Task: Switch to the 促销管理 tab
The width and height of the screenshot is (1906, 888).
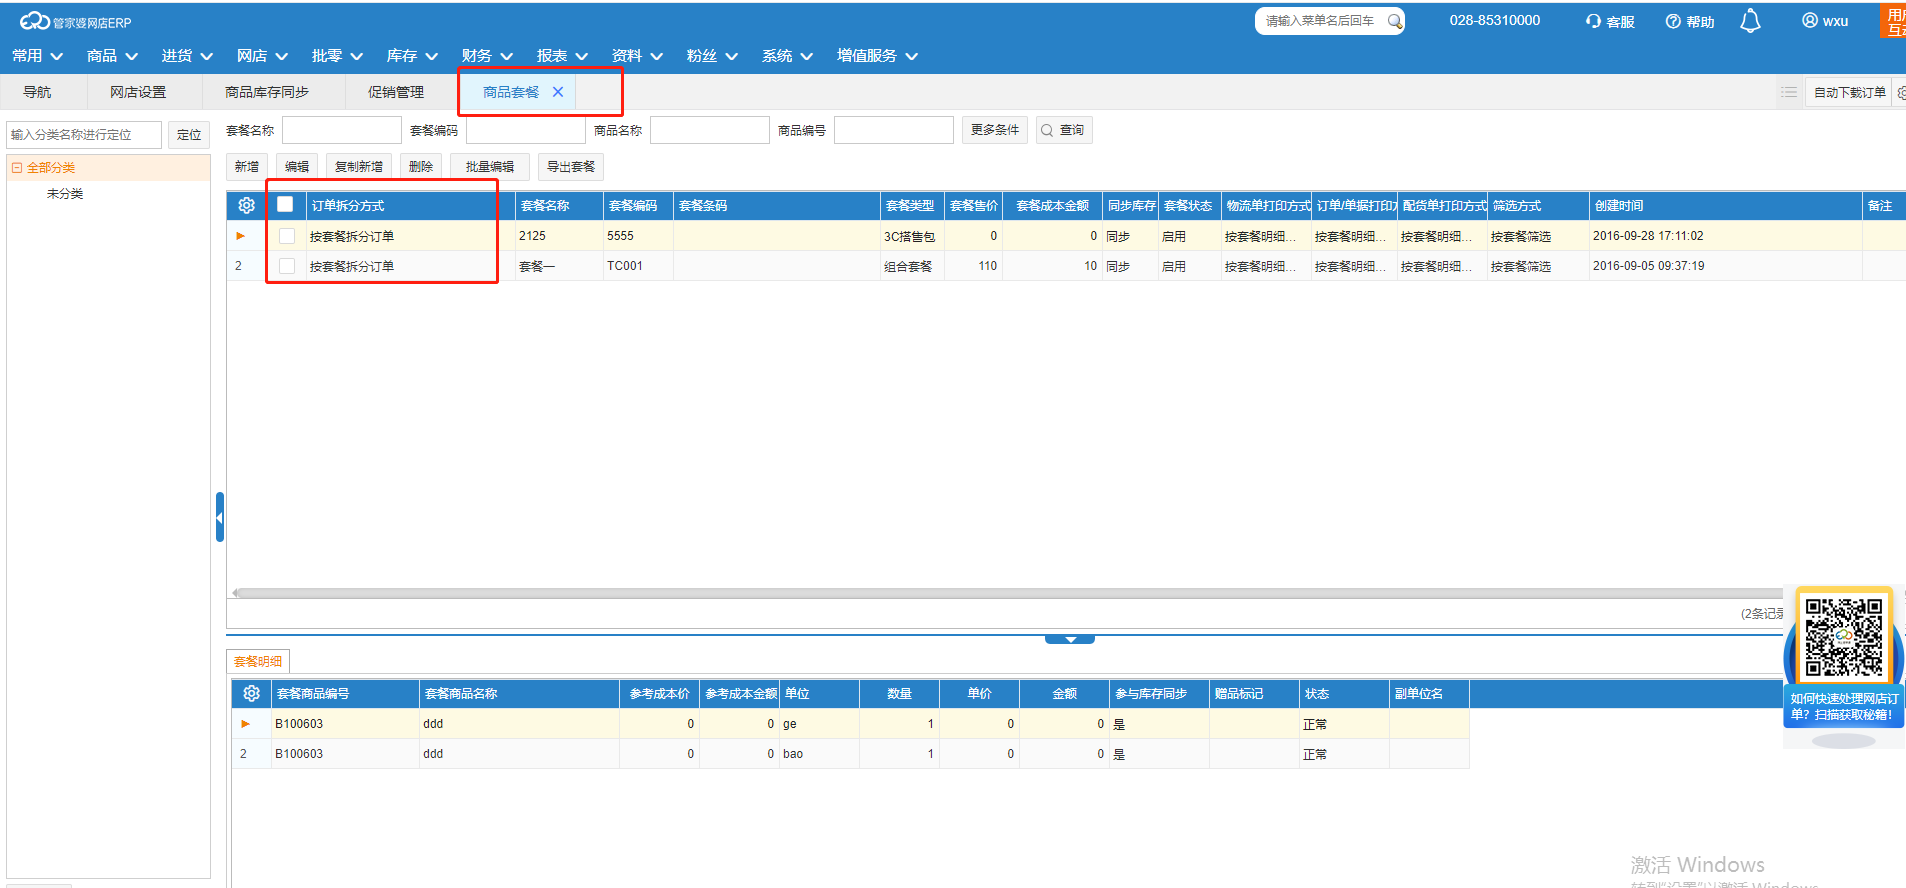Action: (x=396, y=92)
